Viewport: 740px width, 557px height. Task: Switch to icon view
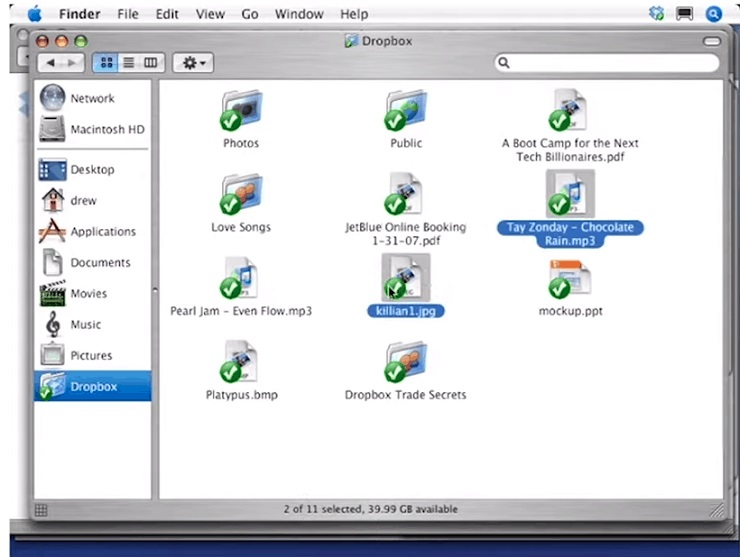[x=106, y=63]
